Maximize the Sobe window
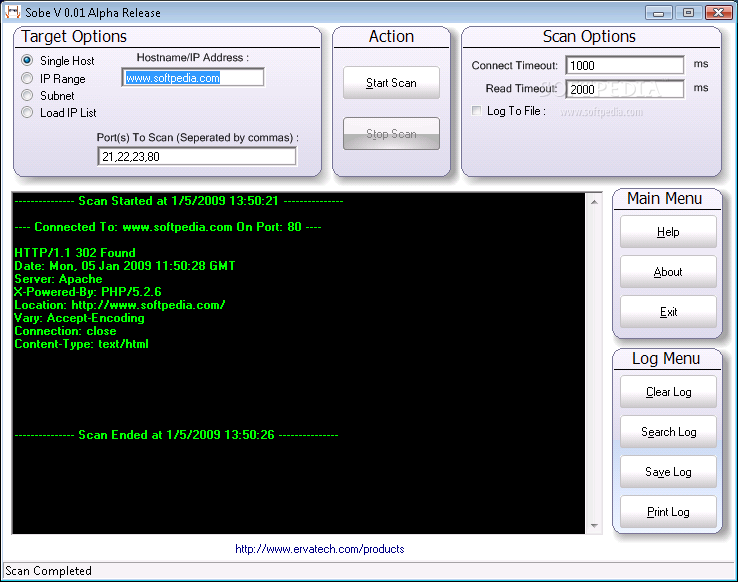The width and height of the screenshot is (738, 582). coord(688,12)
